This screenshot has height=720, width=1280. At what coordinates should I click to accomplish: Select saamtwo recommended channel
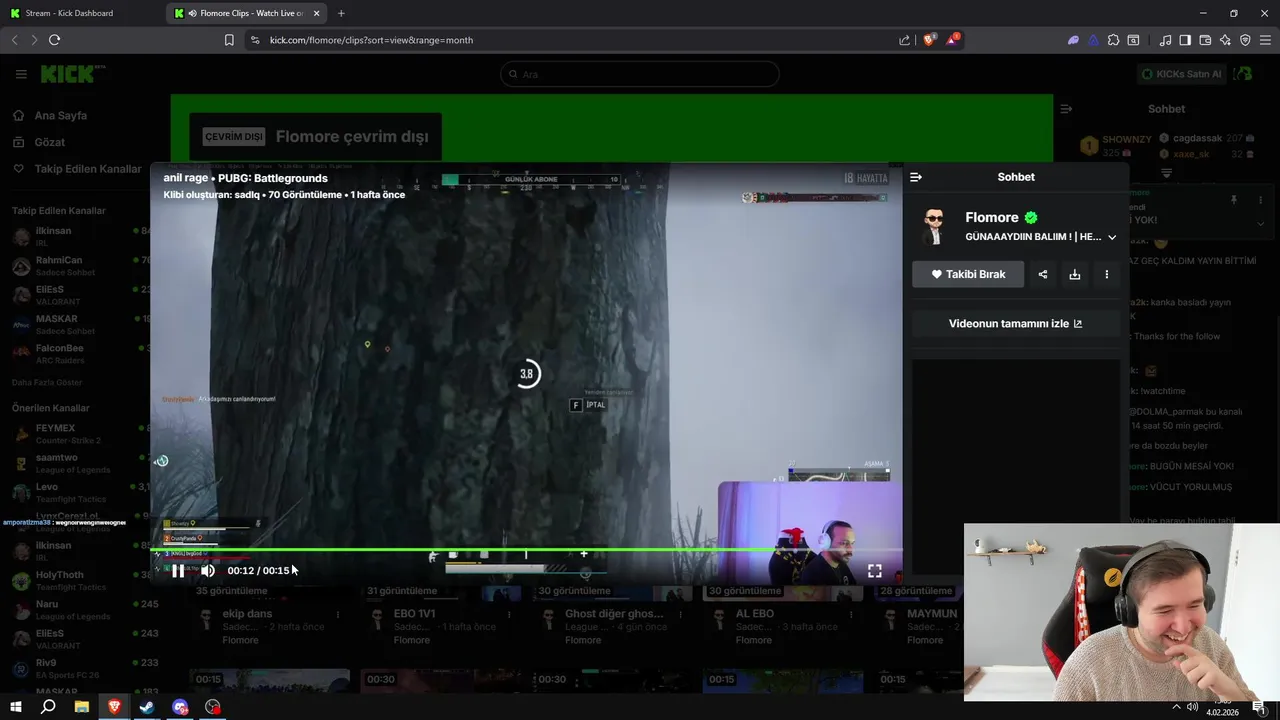tap(75, 463)
